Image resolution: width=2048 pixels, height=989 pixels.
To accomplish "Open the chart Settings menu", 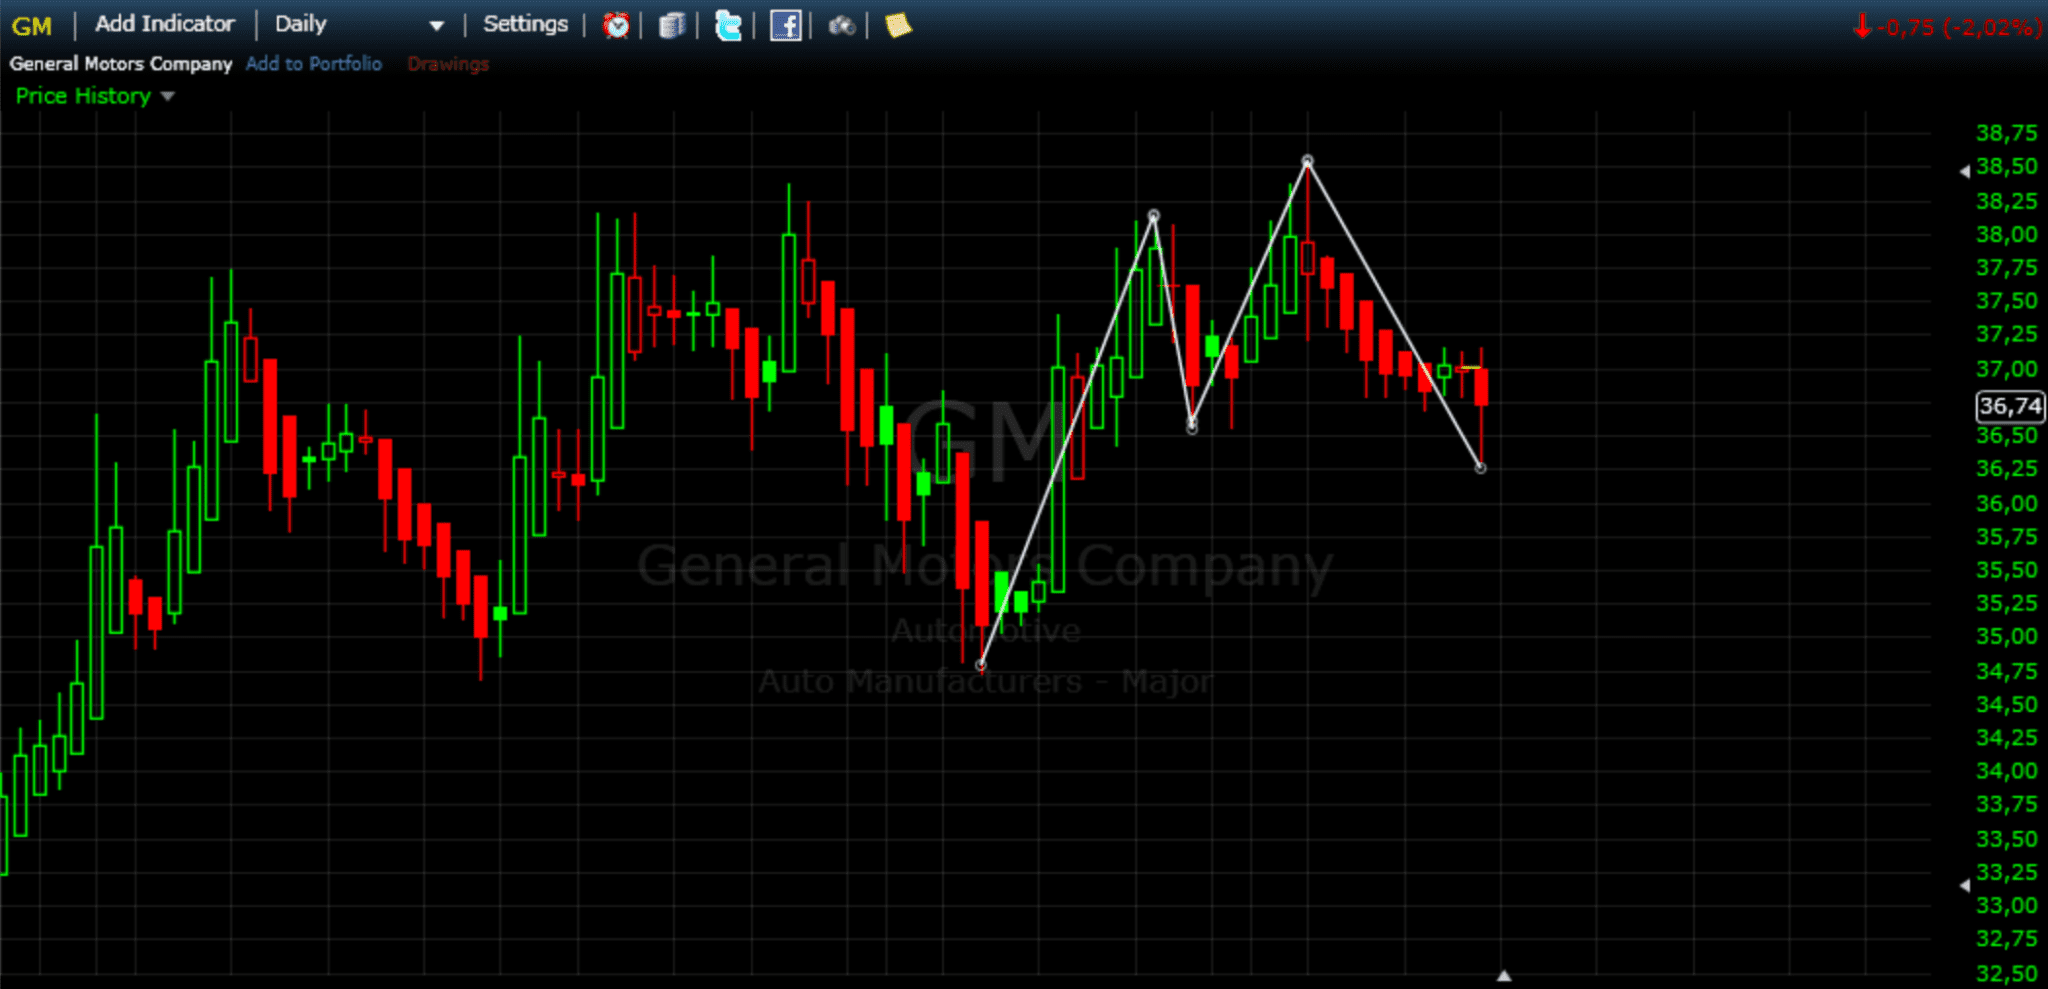I will [525, 24].
